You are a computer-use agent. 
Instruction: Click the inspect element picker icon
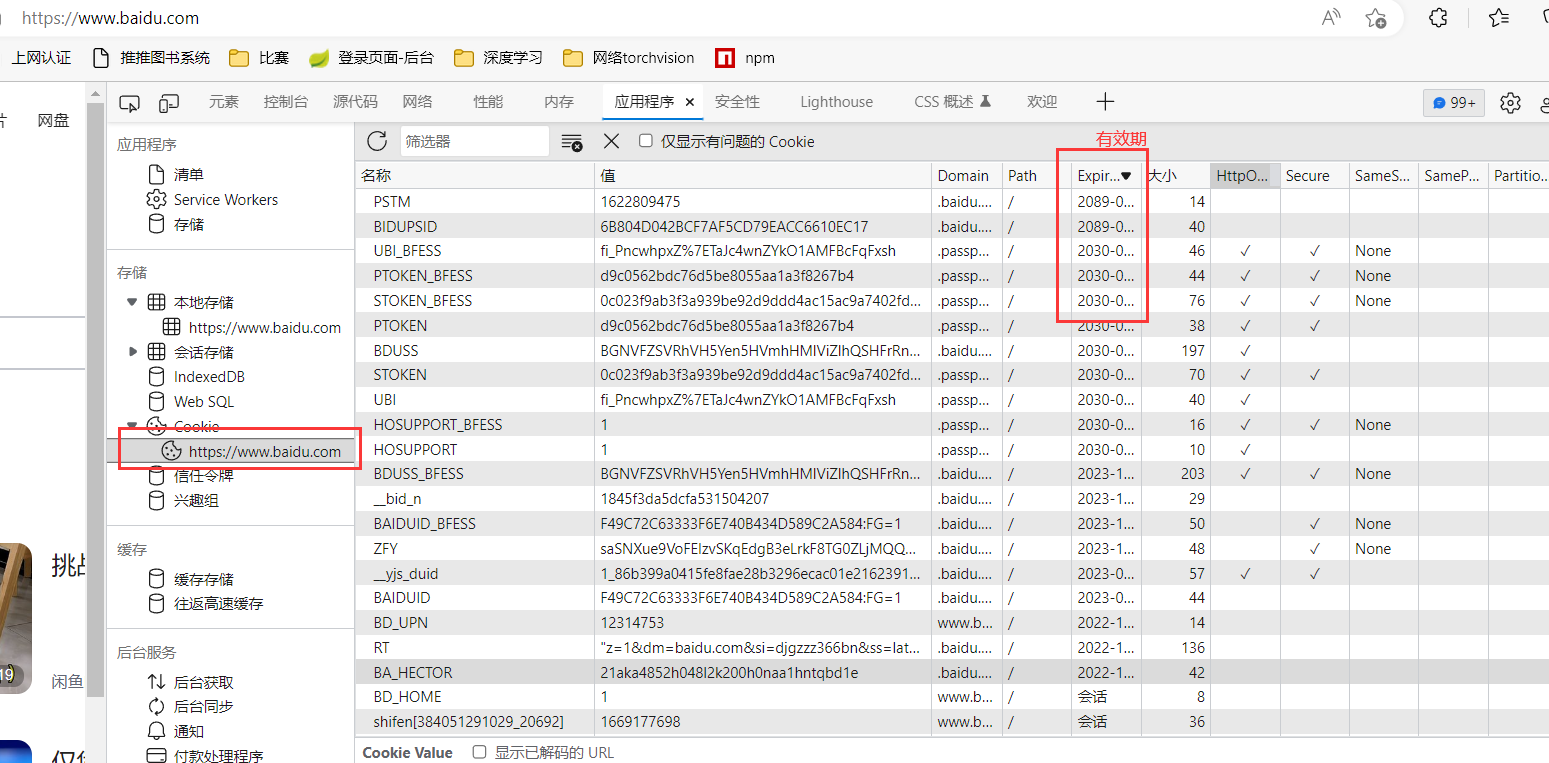pos(129,102)
